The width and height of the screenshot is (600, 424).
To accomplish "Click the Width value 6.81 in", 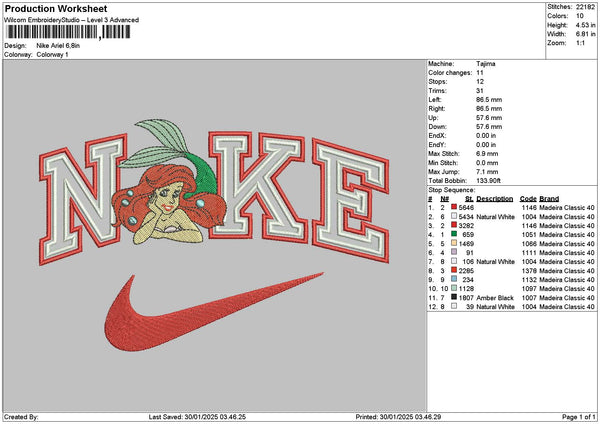I will click(585, 34).
